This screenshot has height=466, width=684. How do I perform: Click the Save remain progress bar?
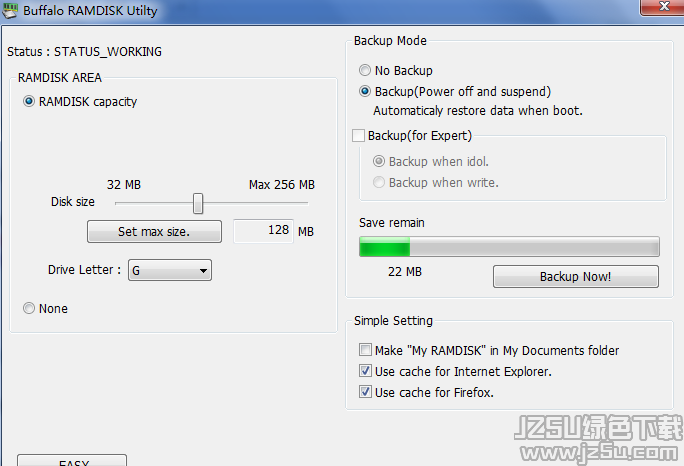[509, 247]
